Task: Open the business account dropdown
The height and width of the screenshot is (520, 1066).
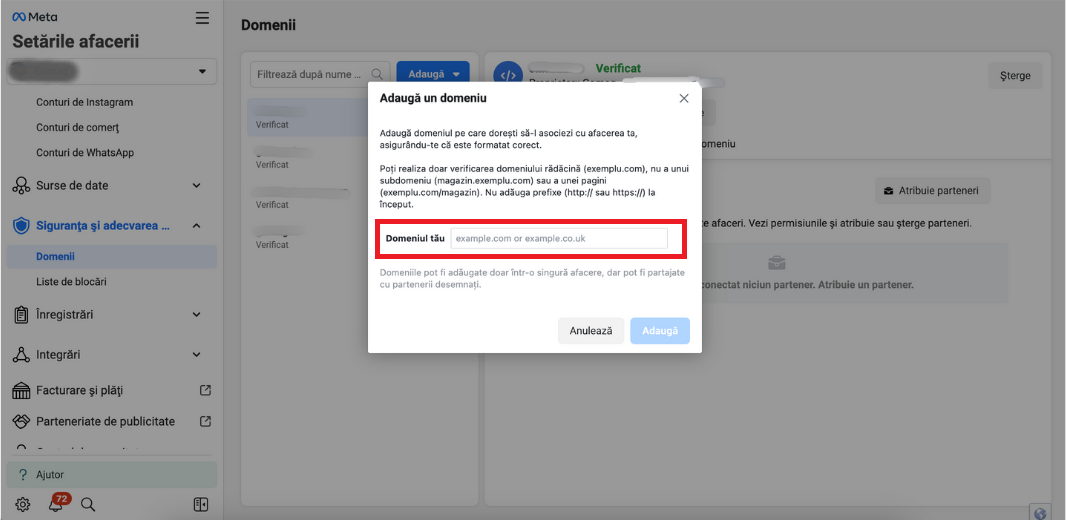Action: coord(112,72)
